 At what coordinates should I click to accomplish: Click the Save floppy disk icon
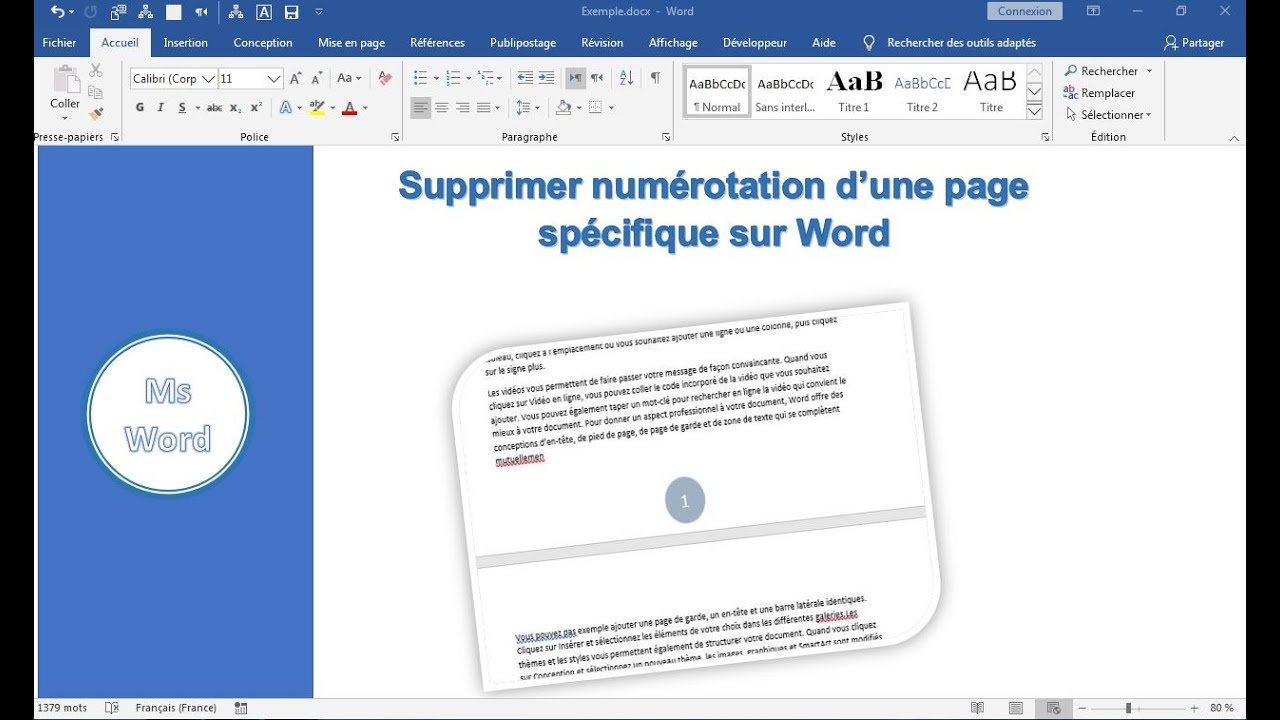pyautogui.click(x=291, y=12)
